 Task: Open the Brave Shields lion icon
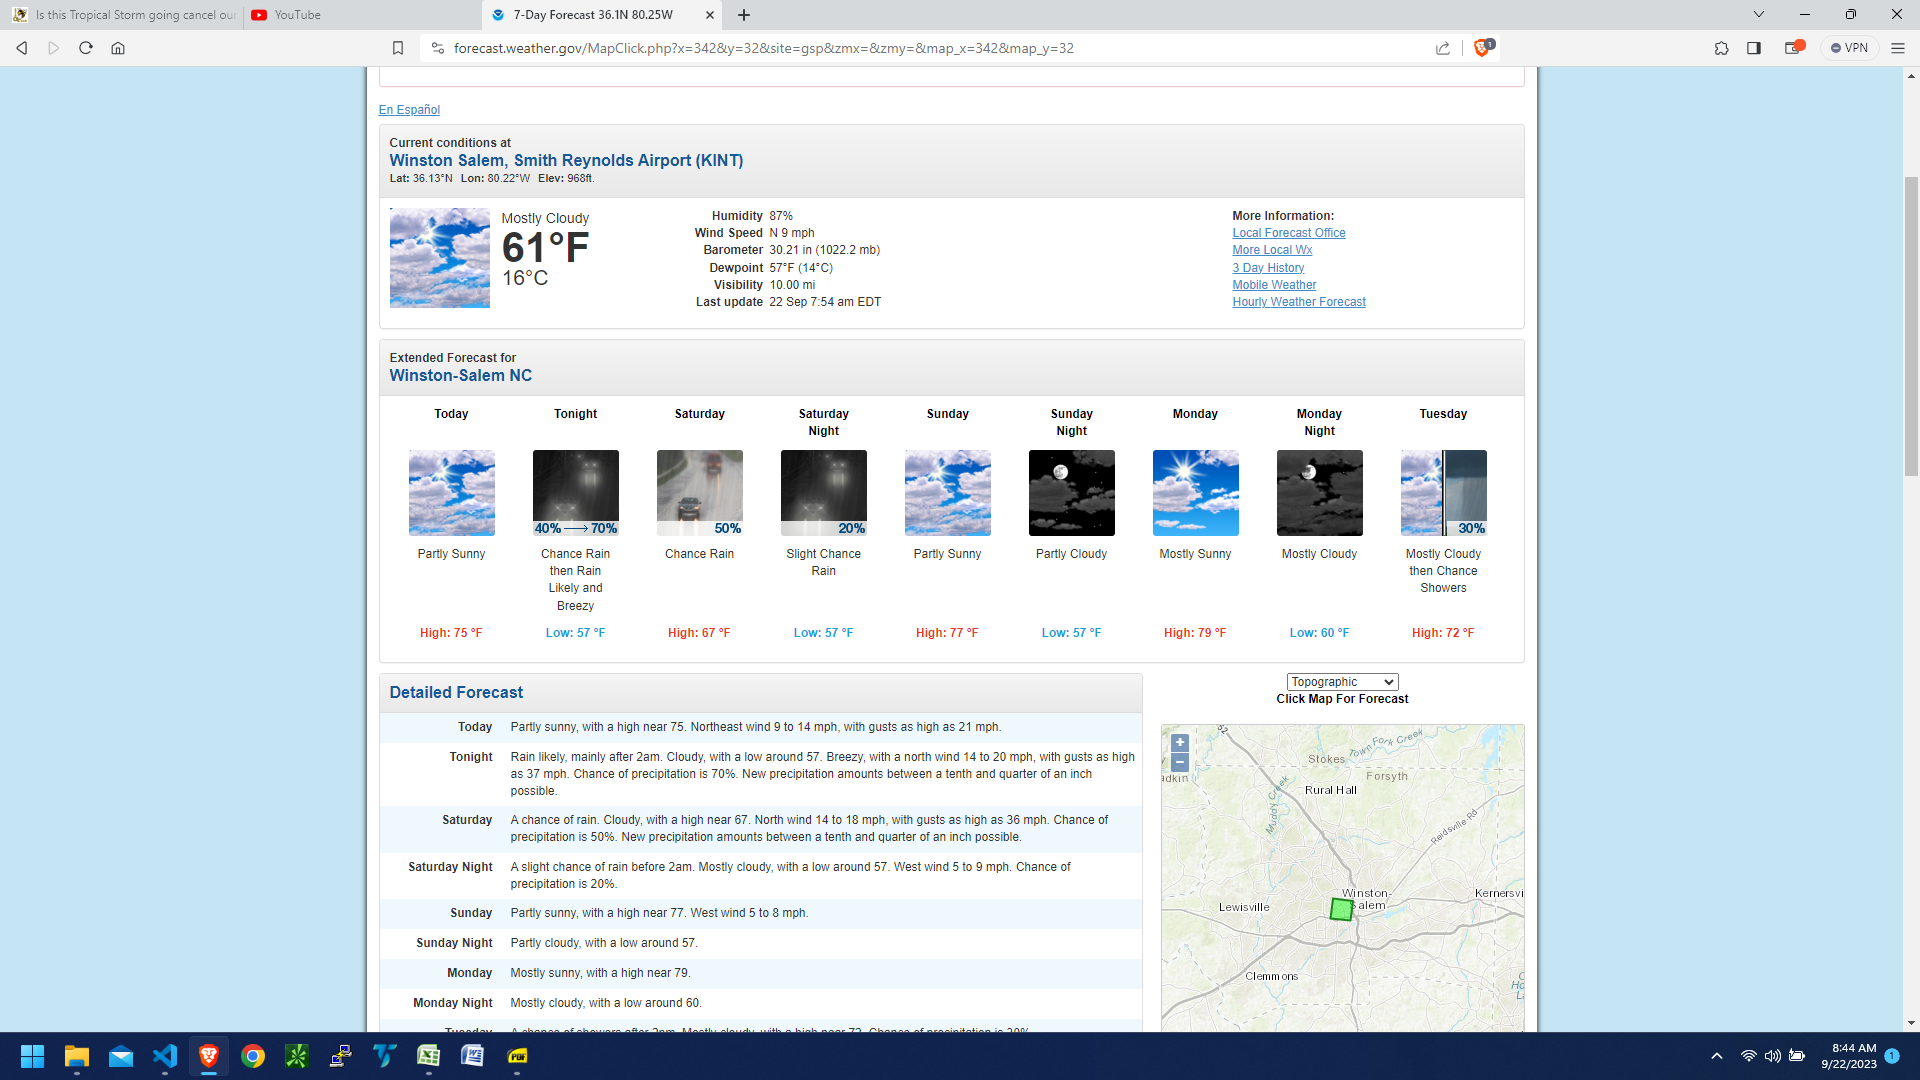pyautogui.click(x=1482, y=48)
